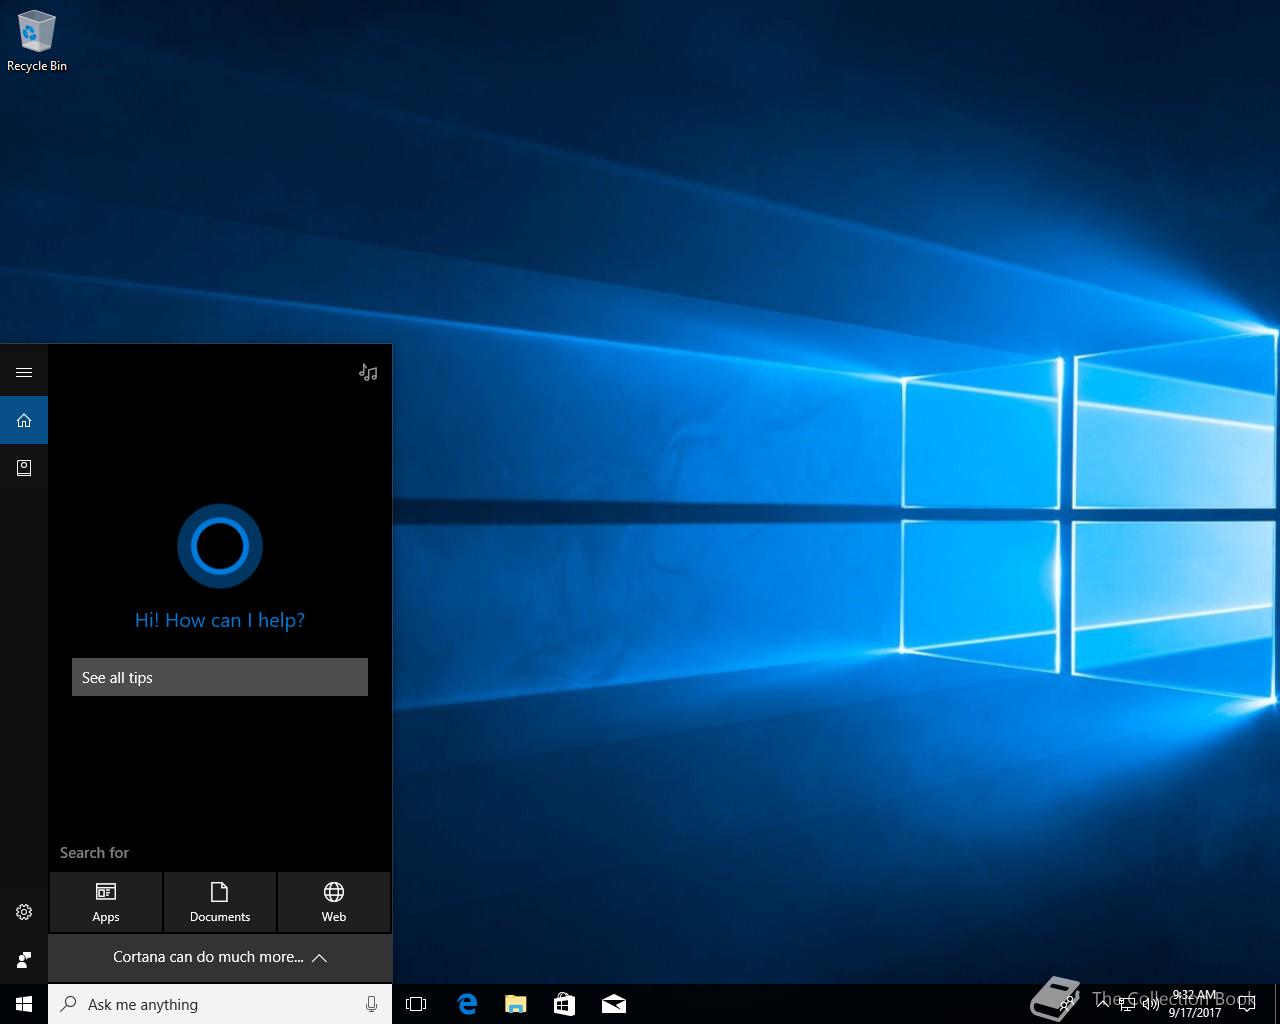Open Cortana's Notebook from the sidebar

[x=24, y=467]
